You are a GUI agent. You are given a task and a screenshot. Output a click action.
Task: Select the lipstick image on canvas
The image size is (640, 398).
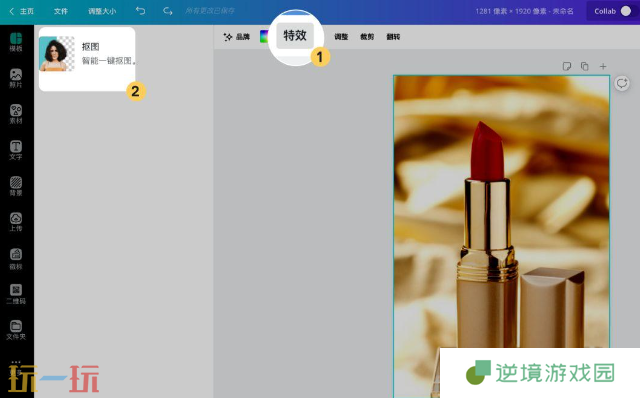pyautogui.click(x=501, y=236)
